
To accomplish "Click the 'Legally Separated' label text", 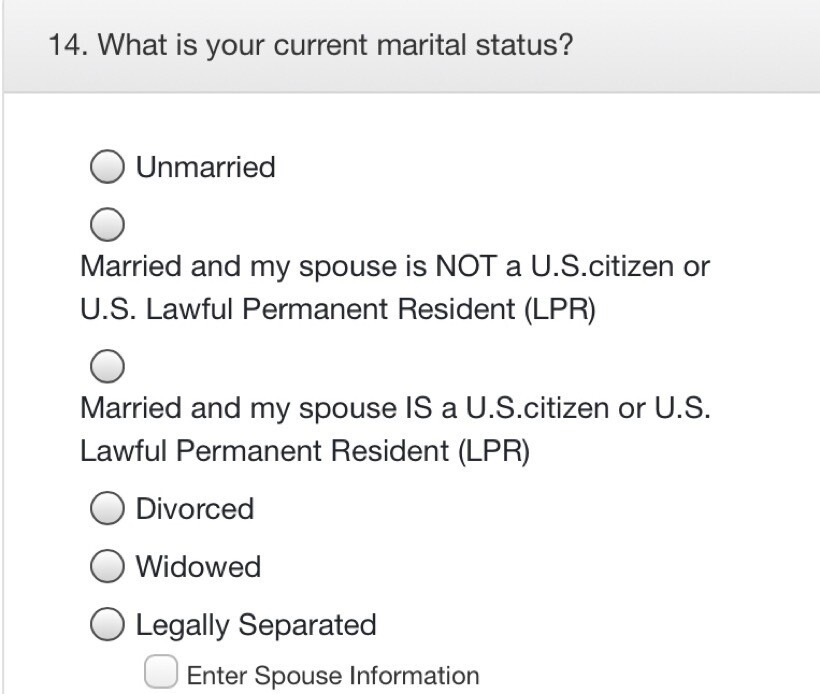I will [x=256, y=625].
